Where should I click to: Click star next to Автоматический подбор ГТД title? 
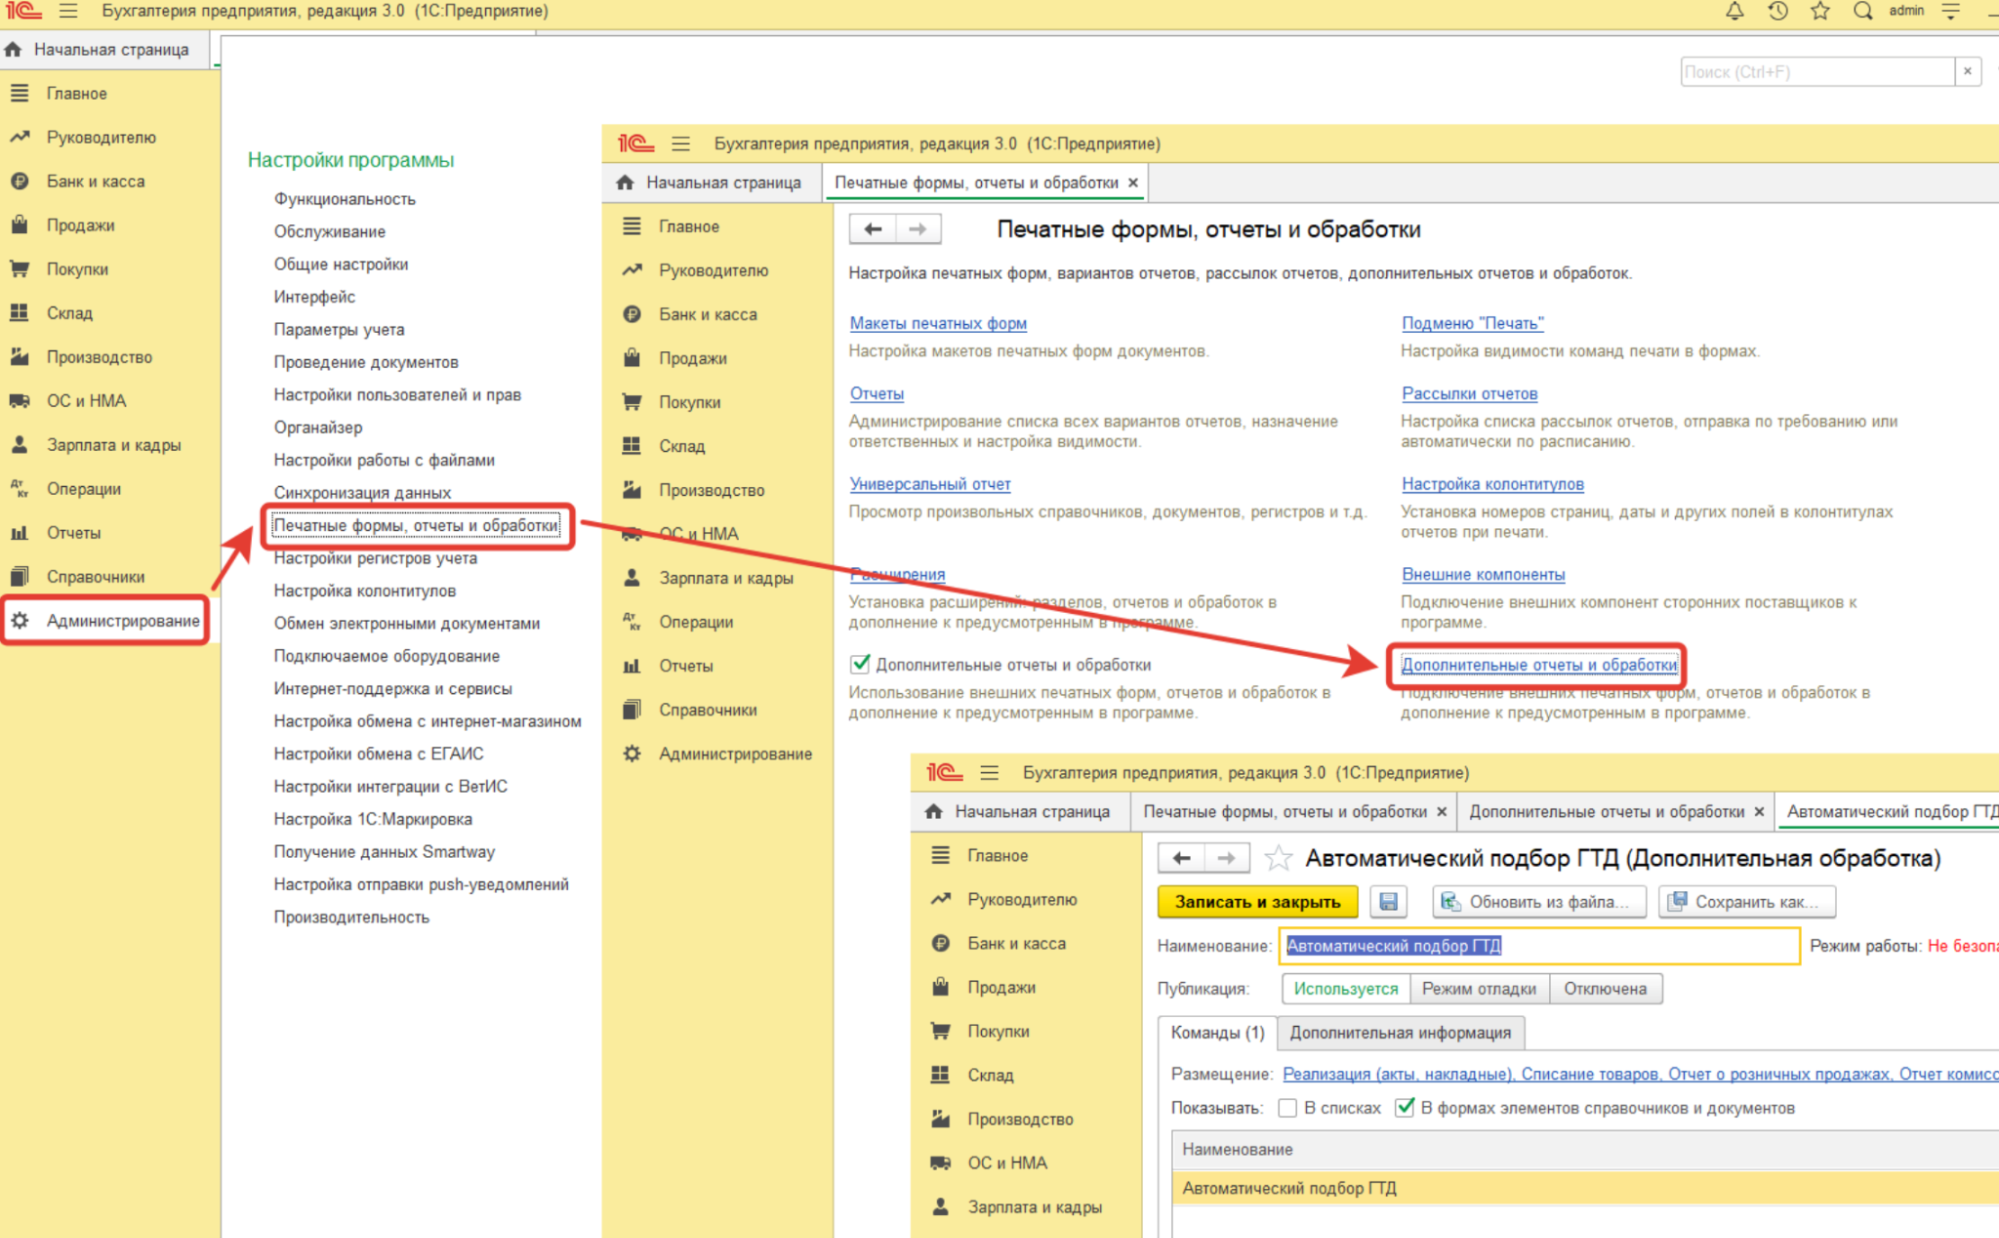coord(1278,858)
